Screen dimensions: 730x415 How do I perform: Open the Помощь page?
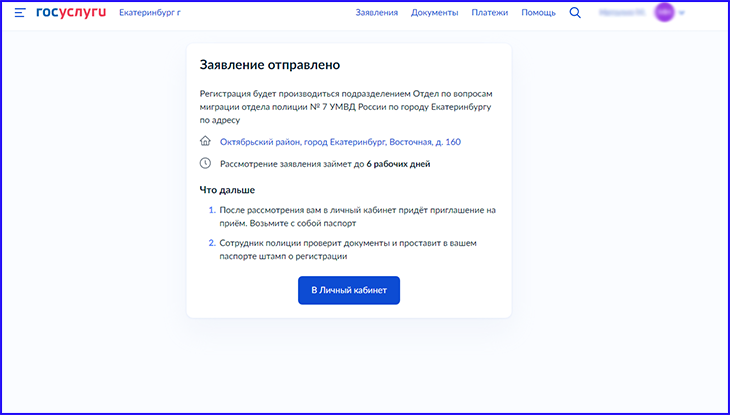[x=538, y=13]
